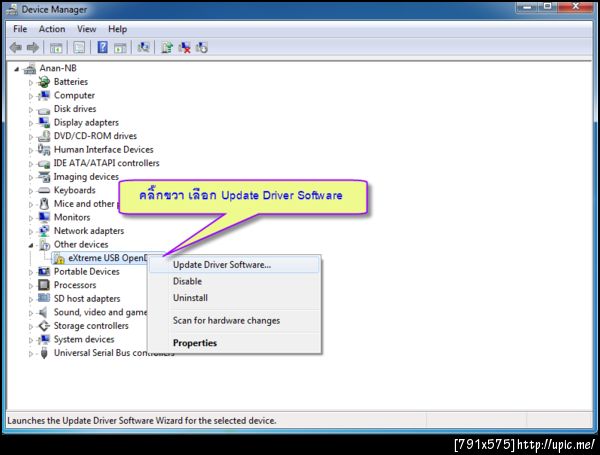The image size is (600, 455).
Task: Collapse the Anan-NB root node
Action: pos(16,69)
